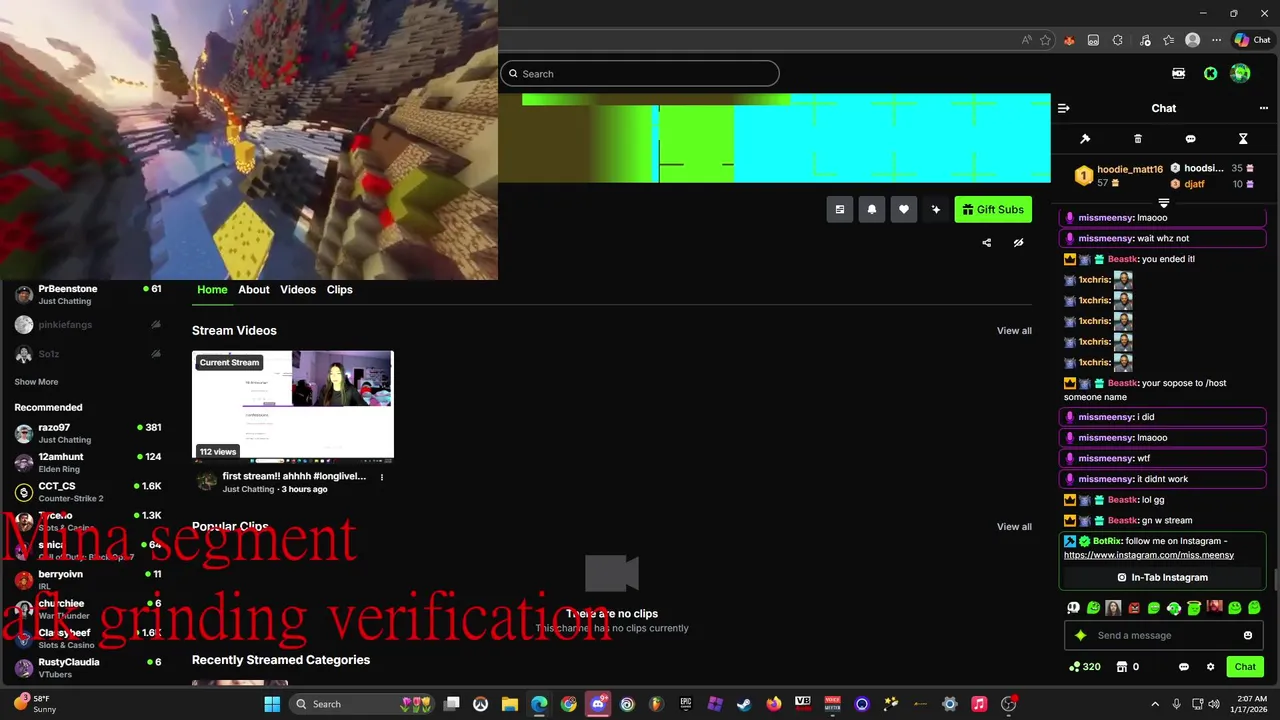Open the moderator gavel tool

tap(1085, 139)
